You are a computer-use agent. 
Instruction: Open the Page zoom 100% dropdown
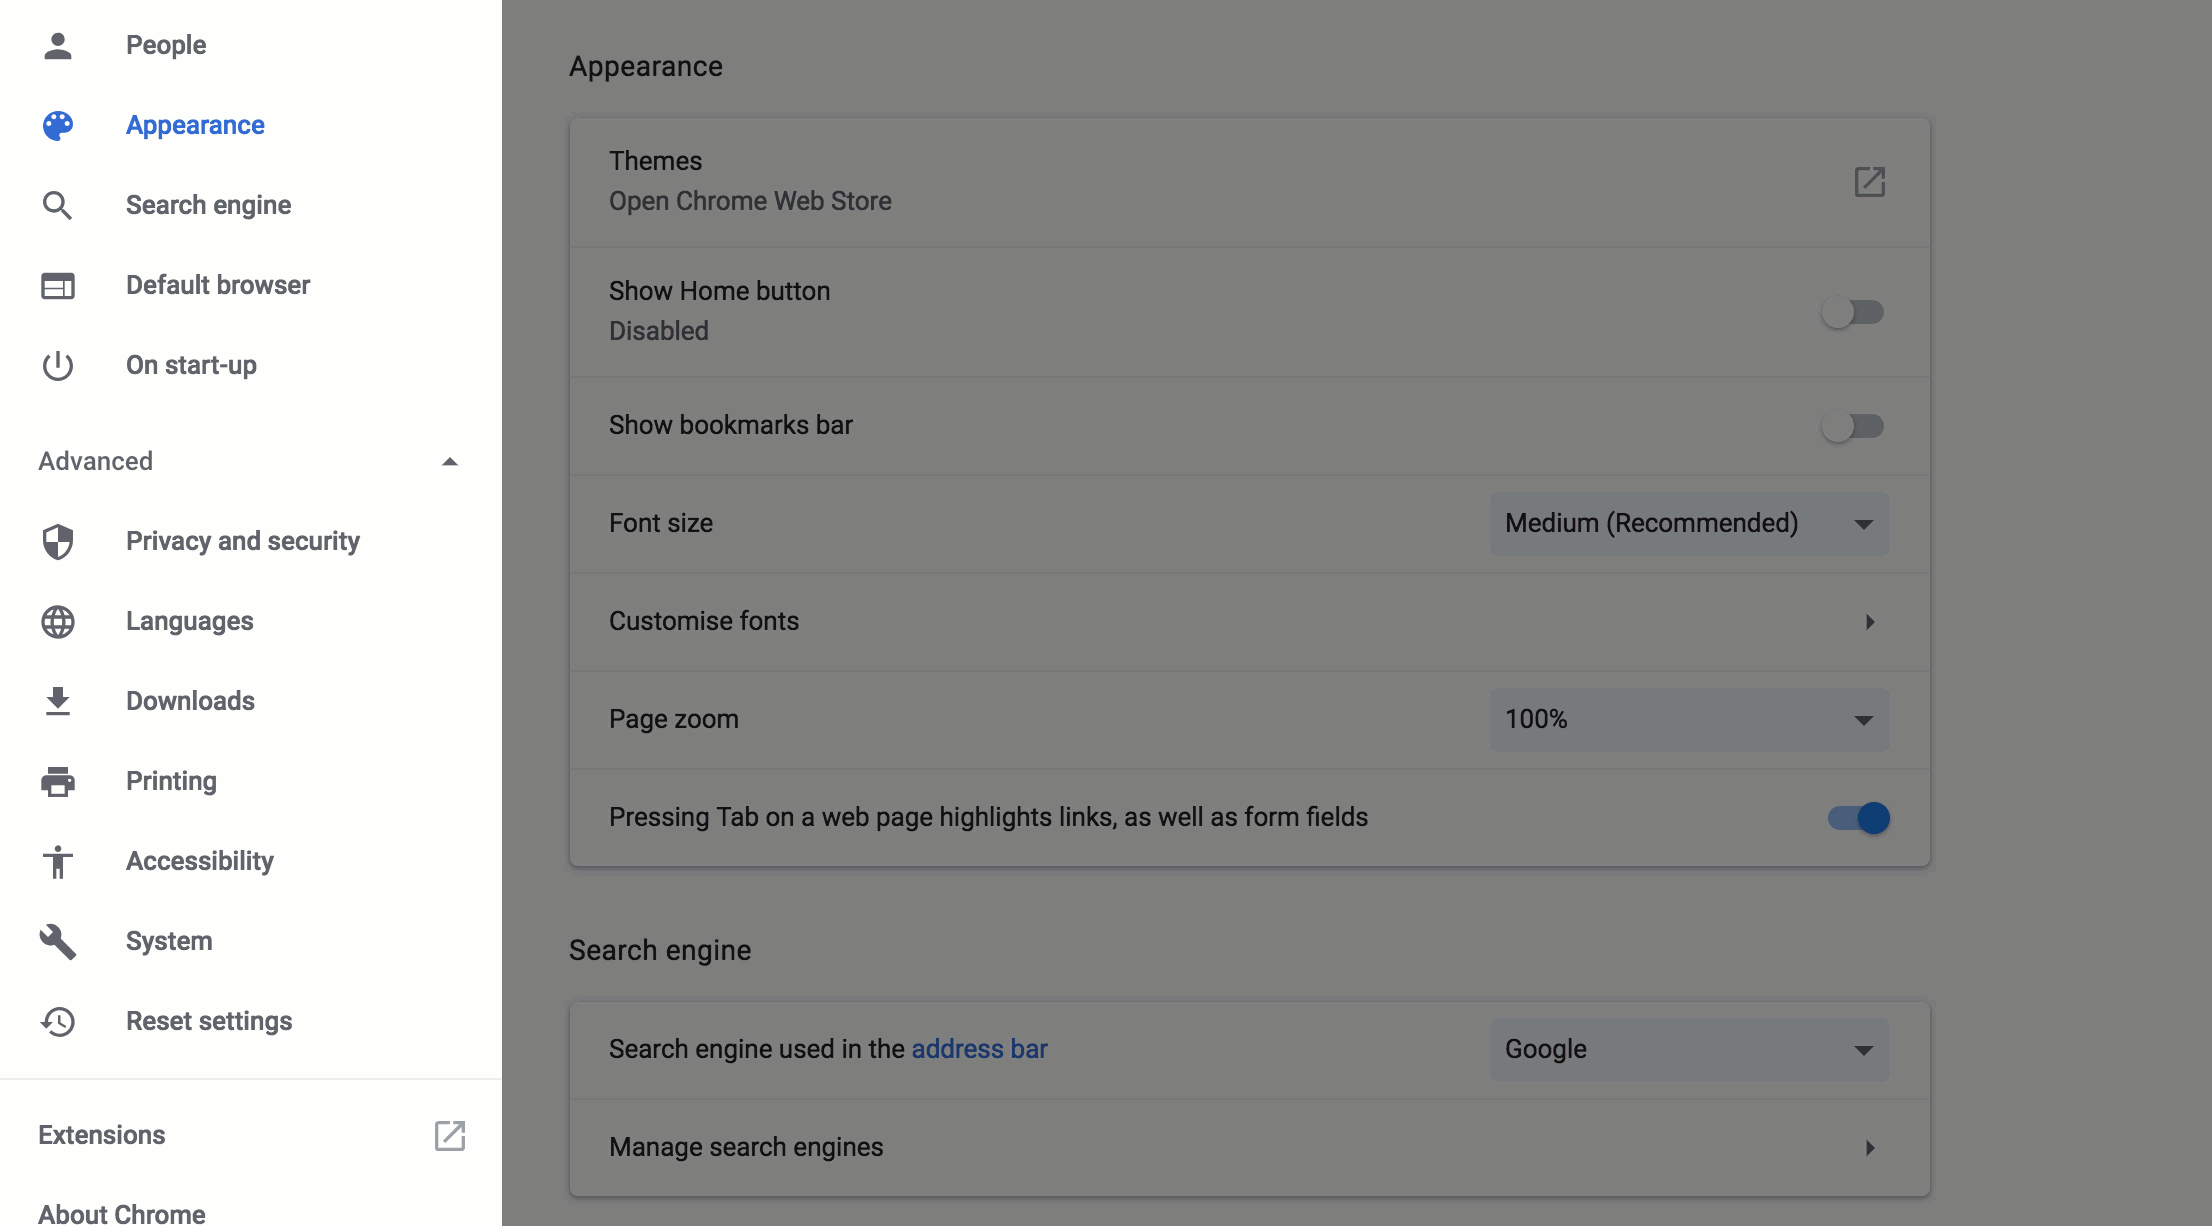coord(1689,720)
